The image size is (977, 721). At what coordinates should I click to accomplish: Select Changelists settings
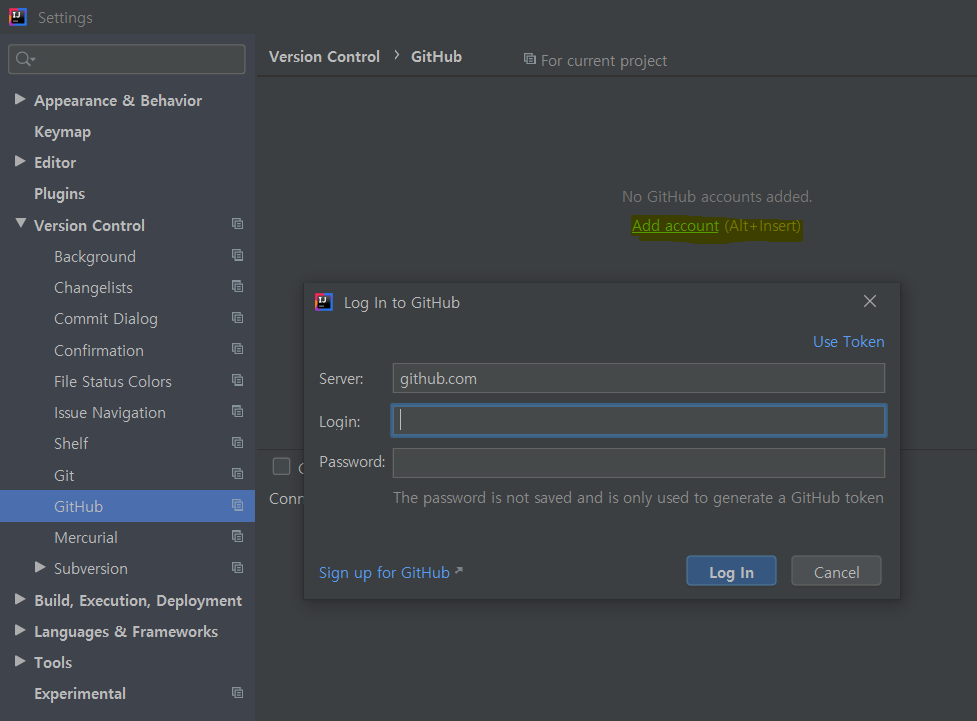(93, 288)
